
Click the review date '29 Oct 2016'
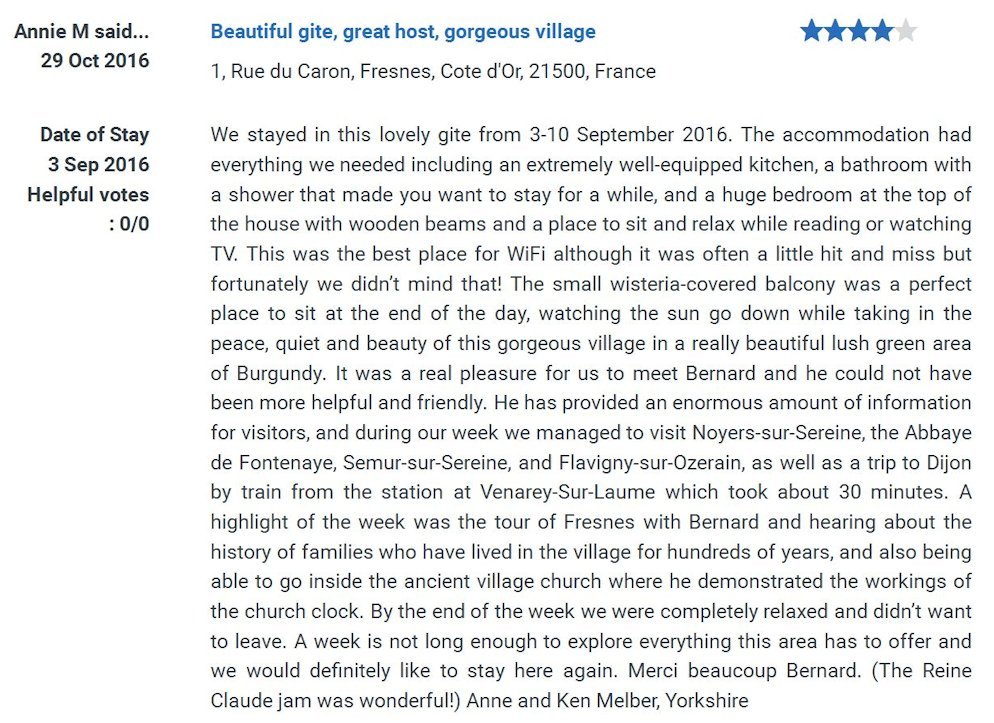[95, 60]
